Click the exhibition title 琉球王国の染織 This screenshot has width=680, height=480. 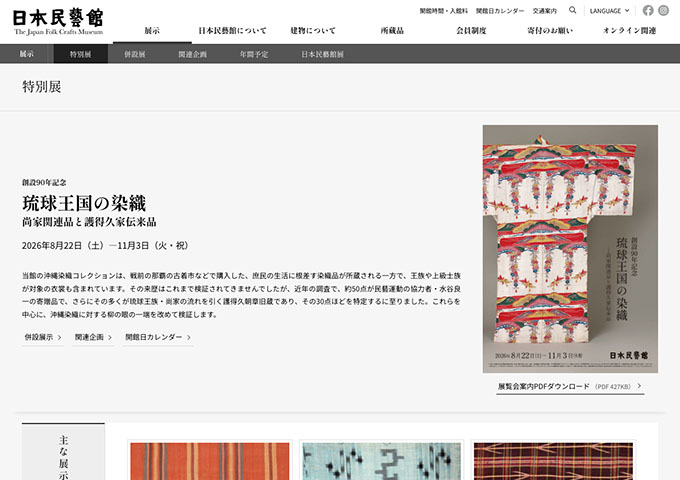(84, 203)
